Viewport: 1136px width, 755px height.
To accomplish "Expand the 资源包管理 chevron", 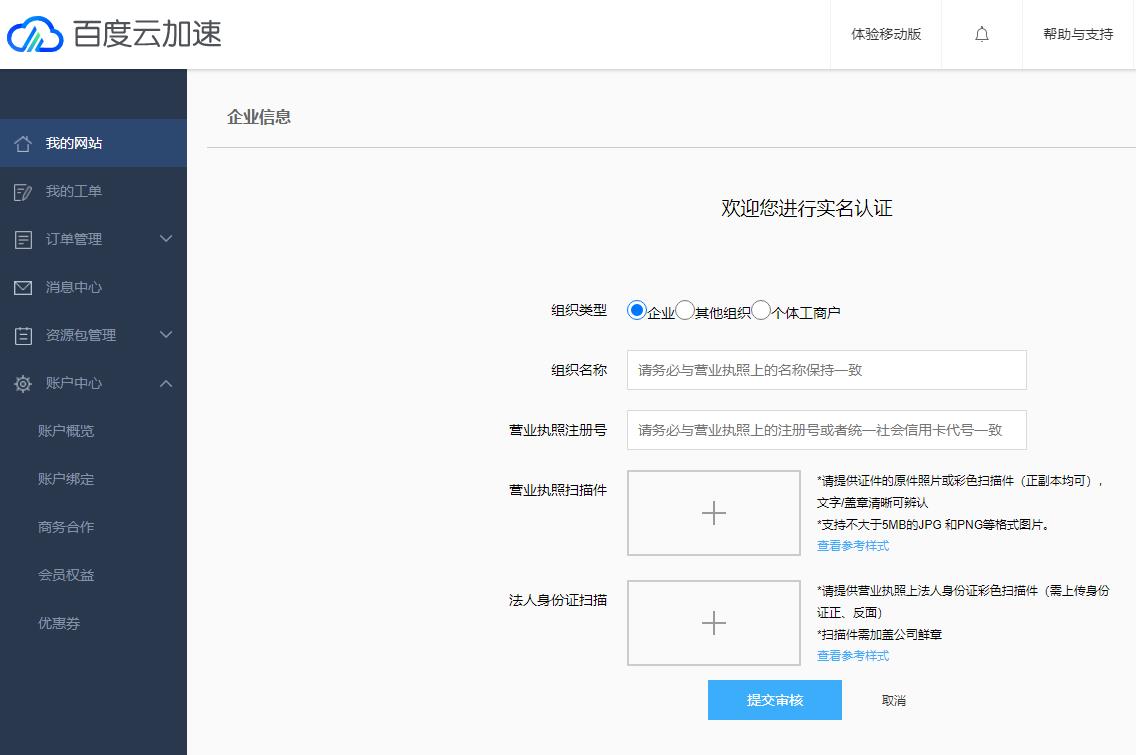I will pyautogui.click(x=166, y=334).
